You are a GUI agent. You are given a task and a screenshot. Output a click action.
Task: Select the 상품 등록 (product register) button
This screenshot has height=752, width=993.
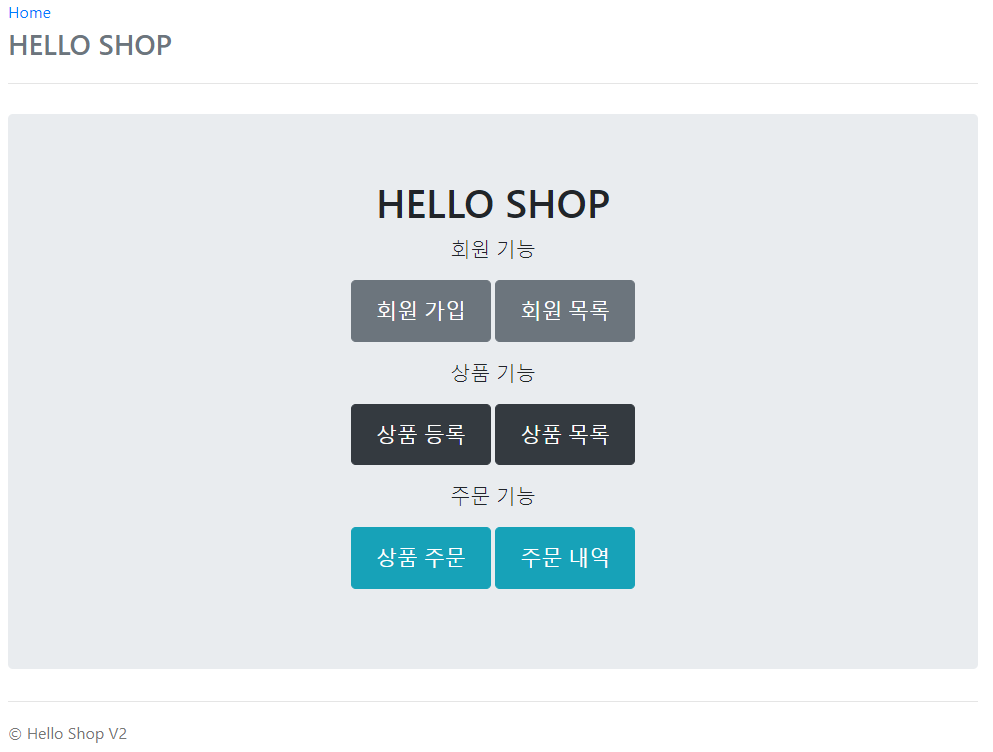tap(420, 434)
